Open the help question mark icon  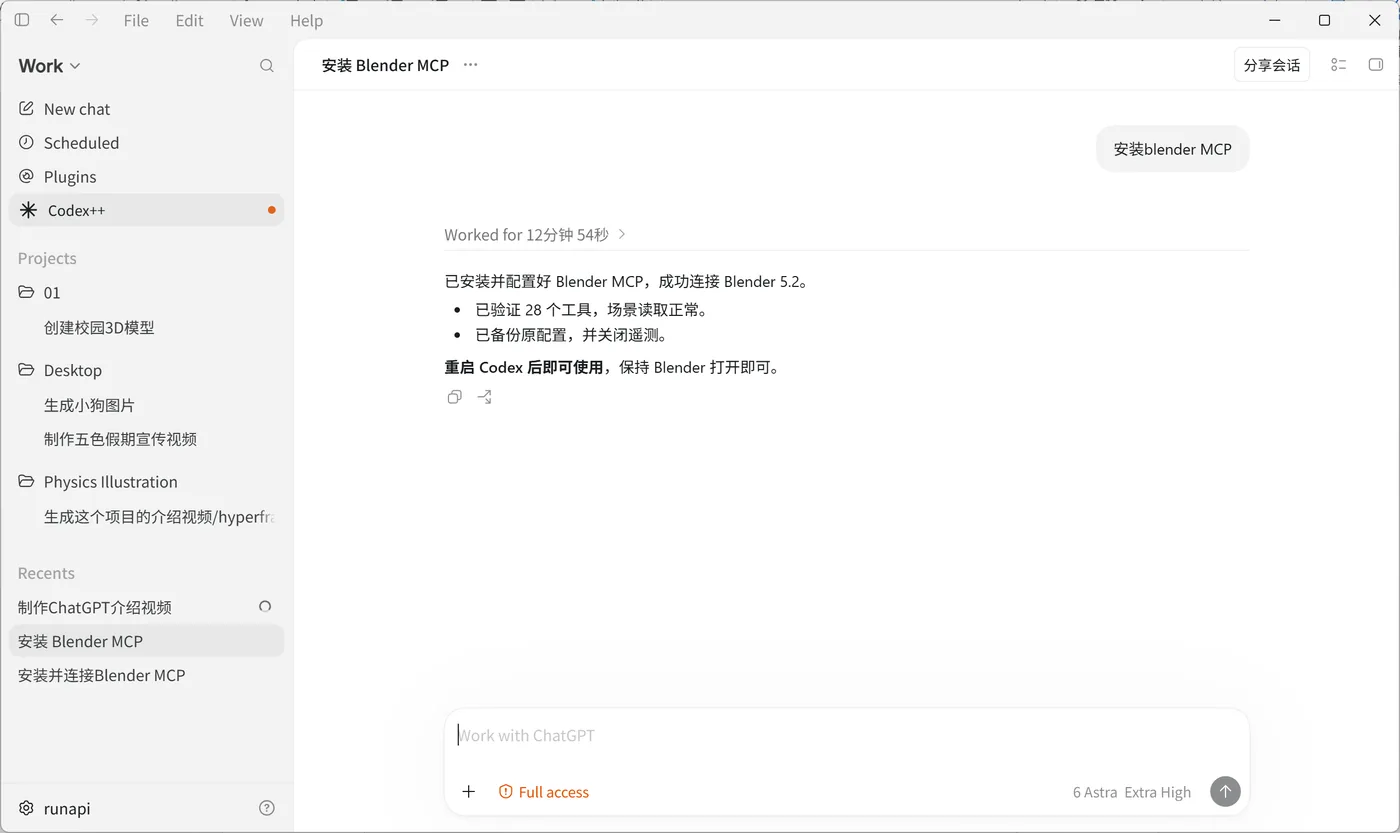pyautogui.click(x=267, y=808)
